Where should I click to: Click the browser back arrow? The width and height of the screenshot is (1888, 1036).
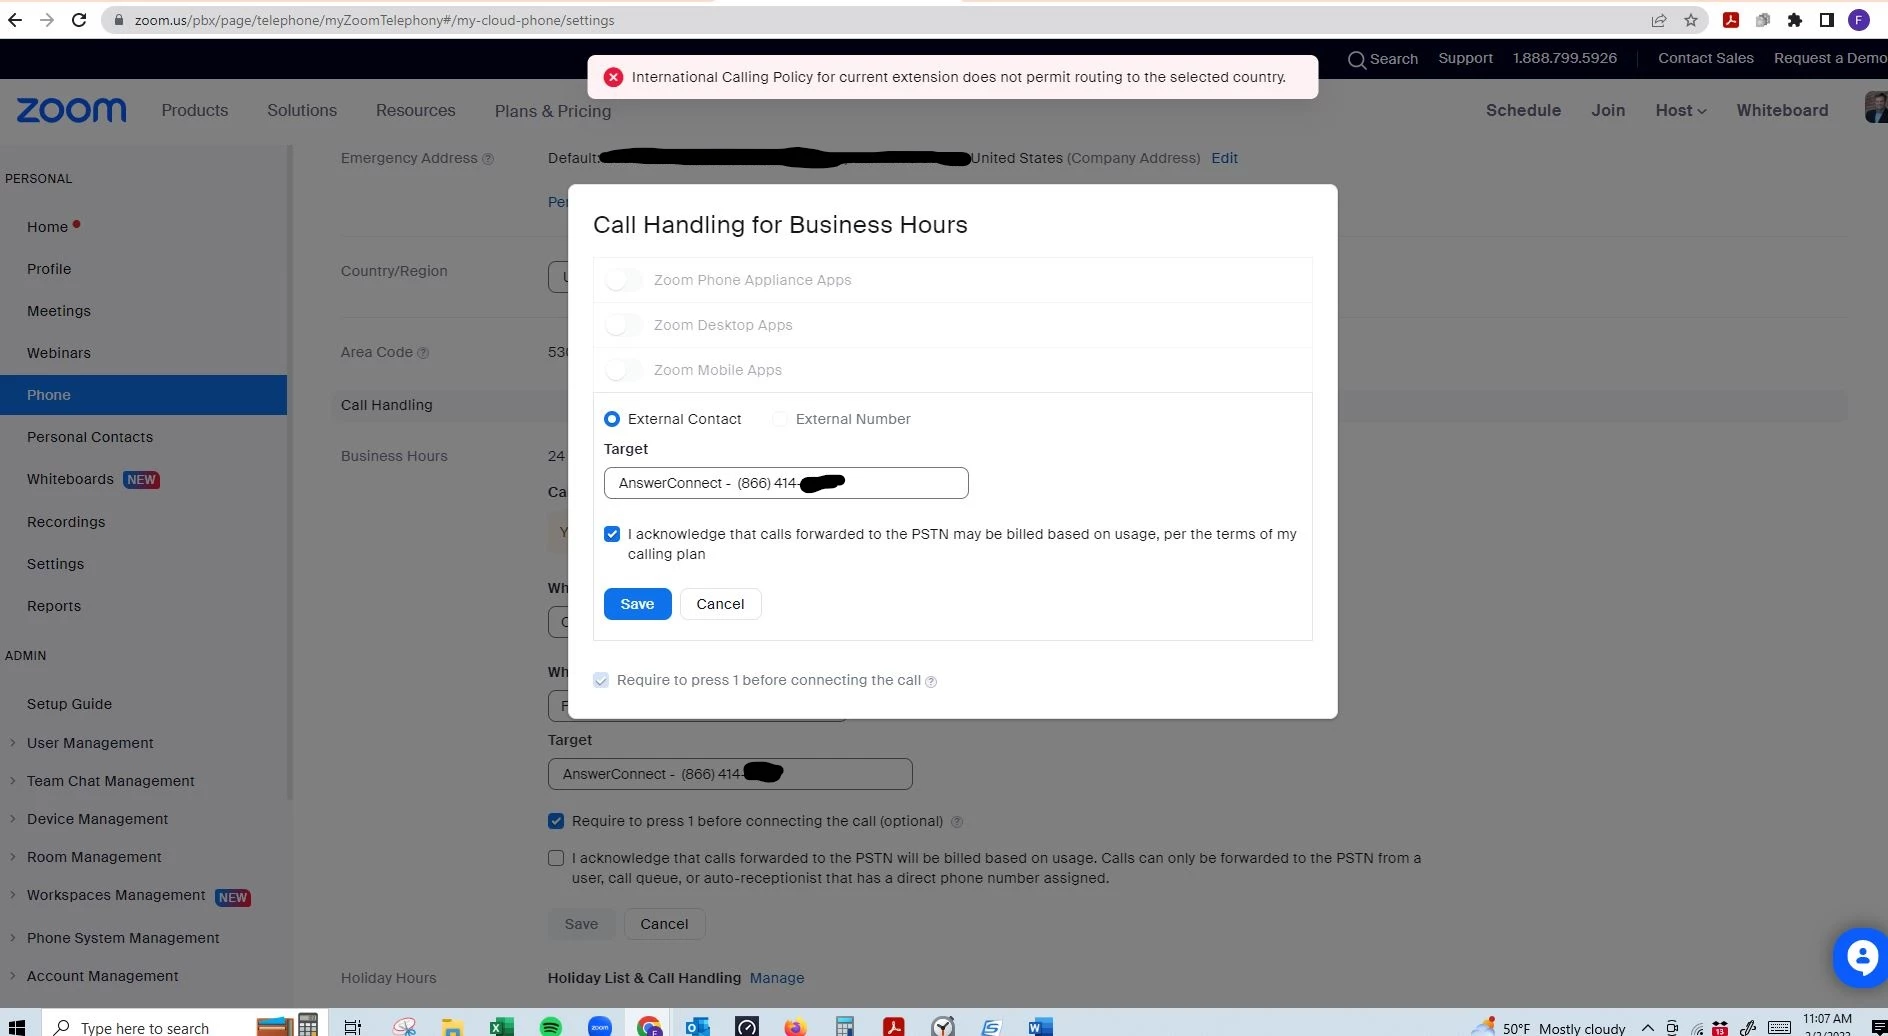[15, 20]
